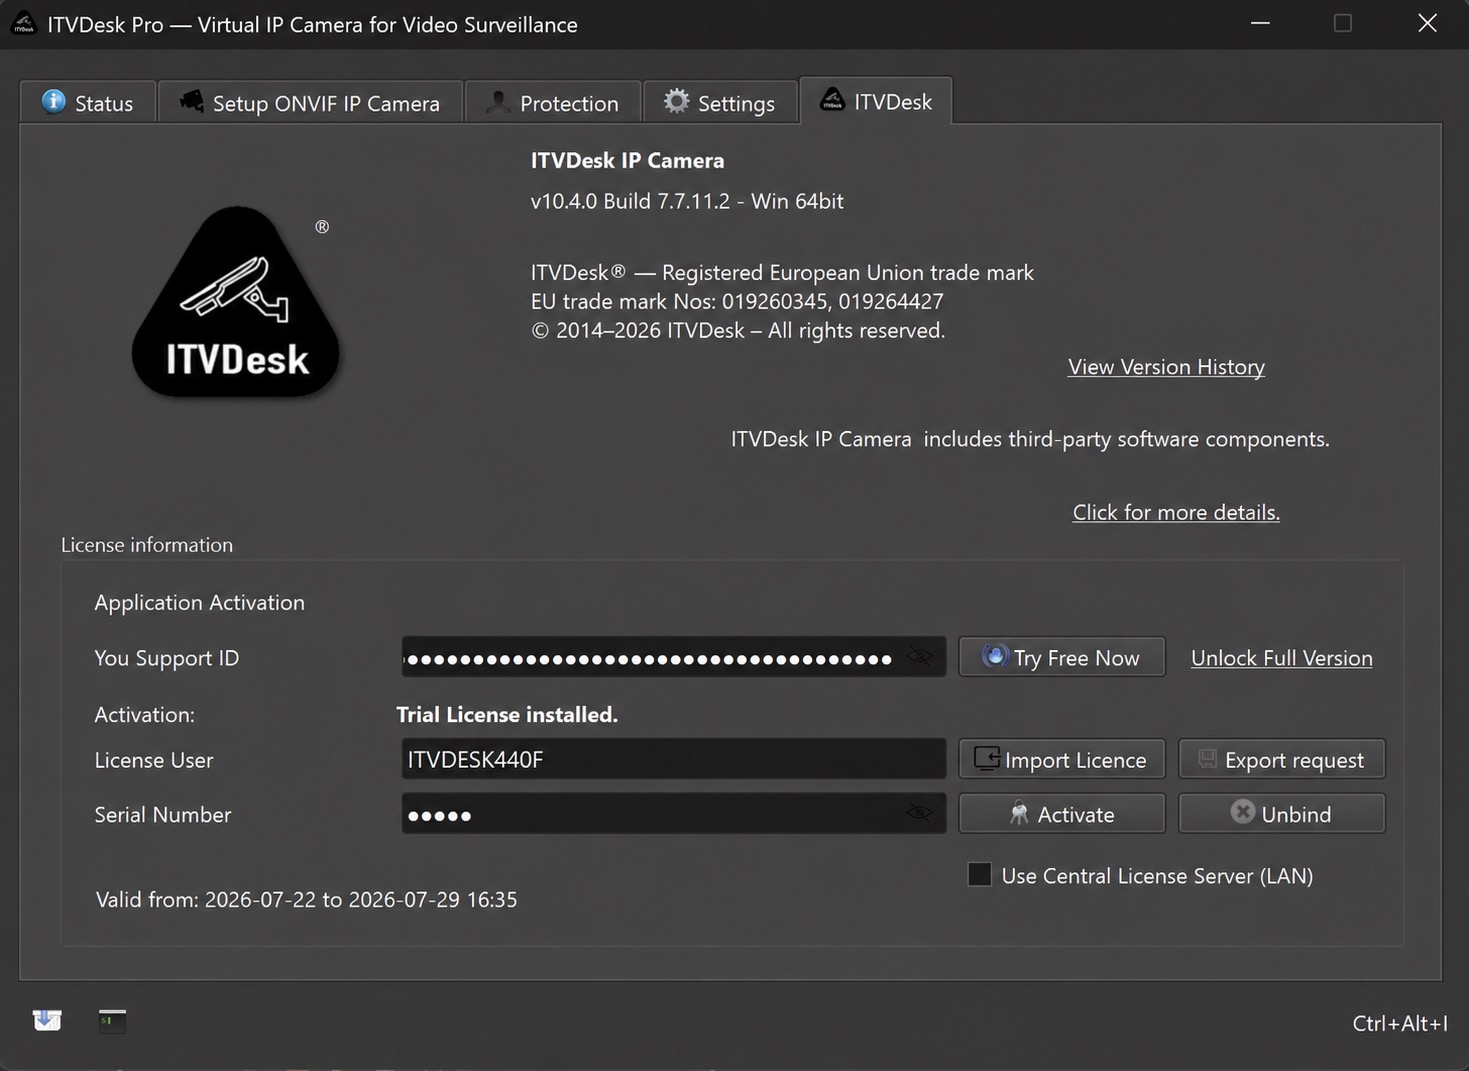
Task: Click the download tray icon at bottom left
Action: (47, 1020)
